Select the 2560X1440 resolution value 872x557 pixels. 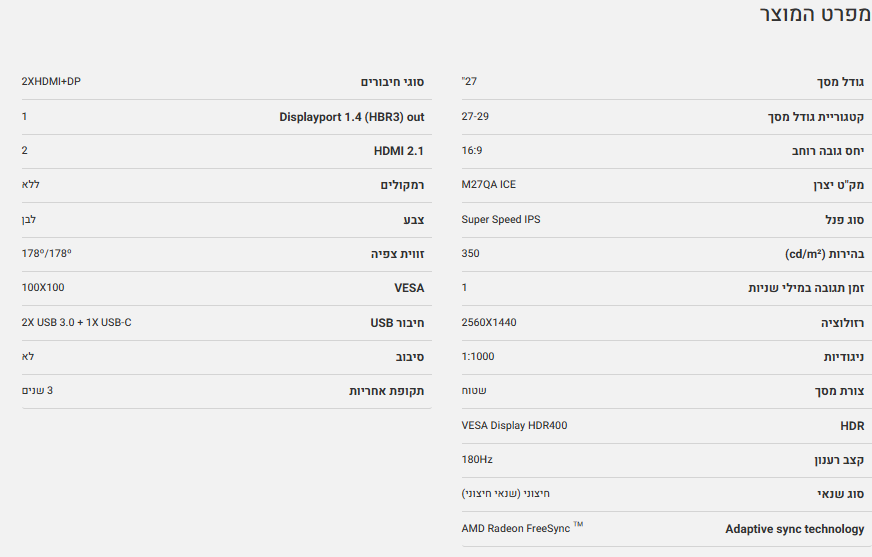click(488, 322)
